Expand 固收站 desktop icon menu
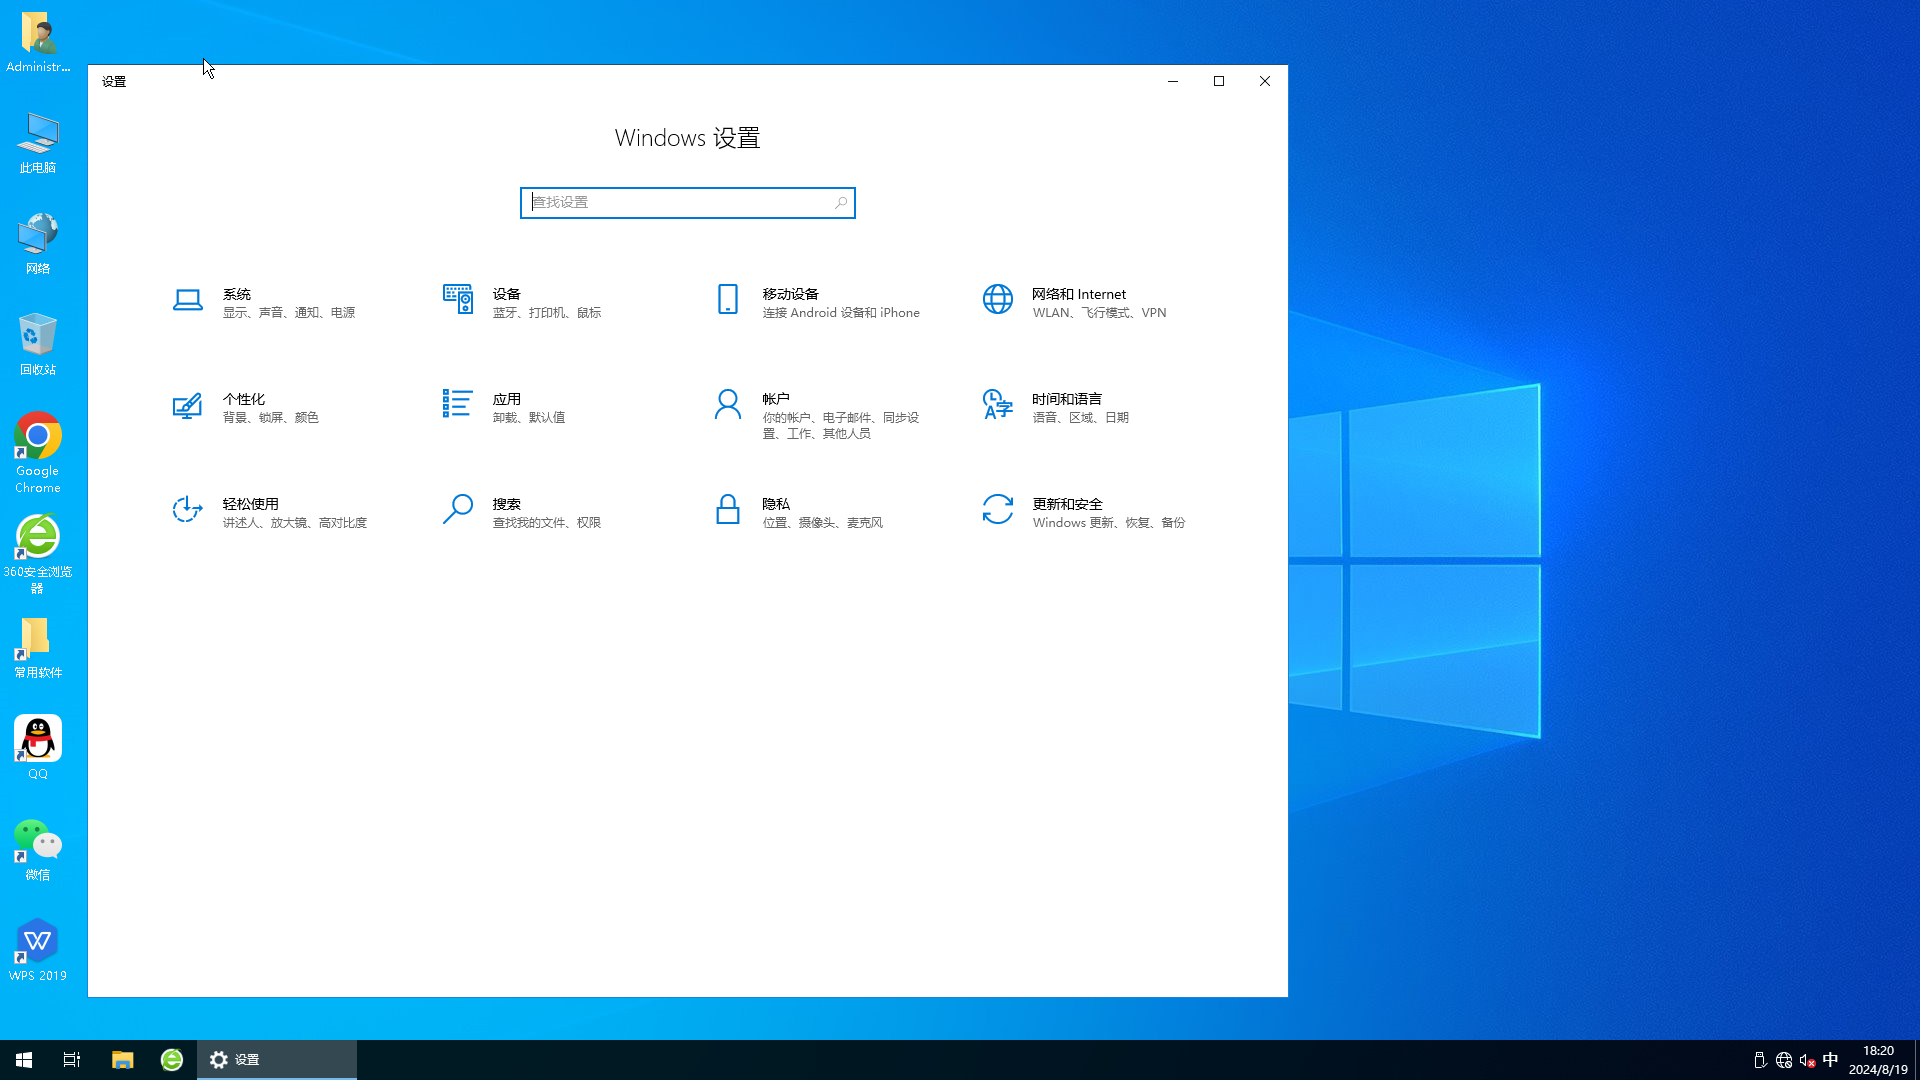 tap(37, 336)
